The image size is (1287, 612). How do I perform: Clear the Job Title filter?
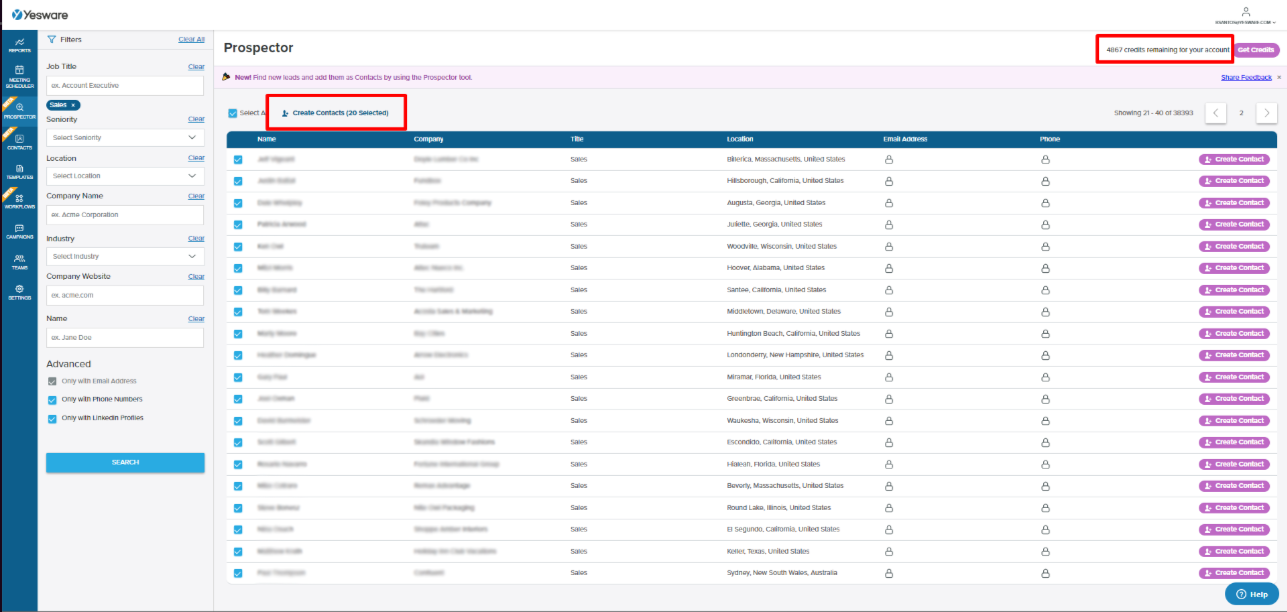pos(197,67)
